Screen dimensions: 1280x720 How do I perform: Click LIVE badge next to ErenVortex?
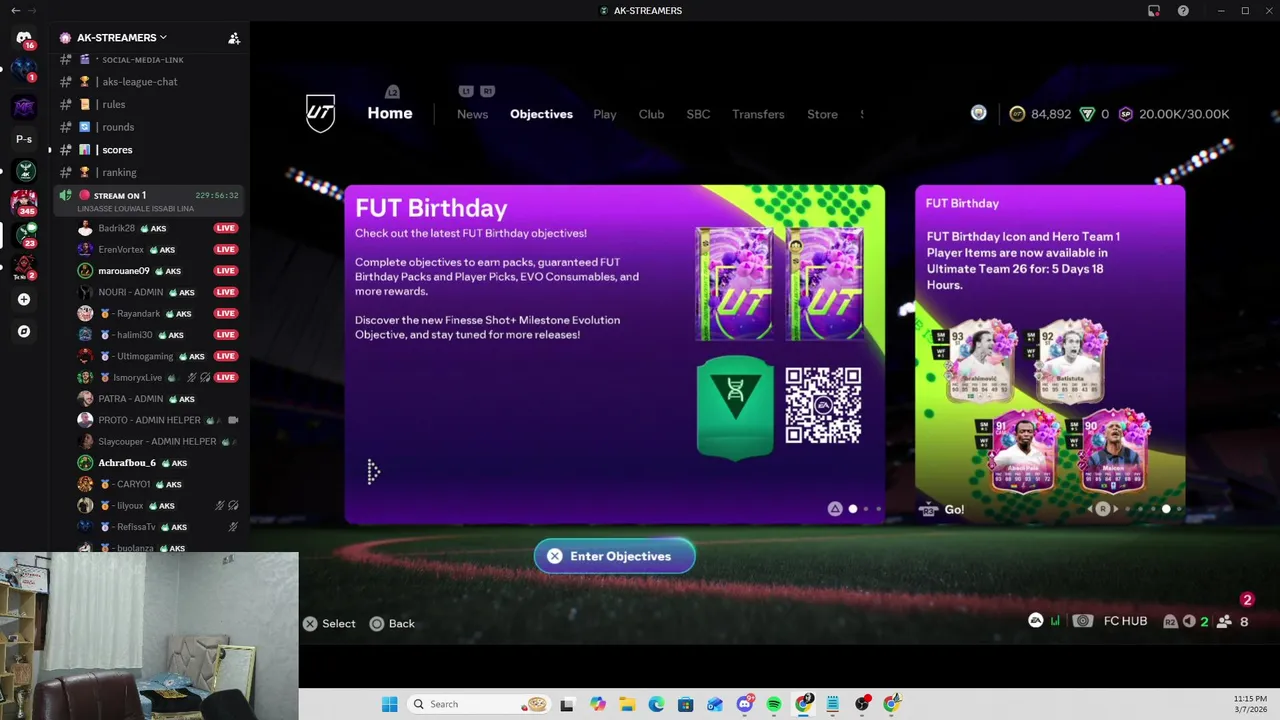click(226, 249)
